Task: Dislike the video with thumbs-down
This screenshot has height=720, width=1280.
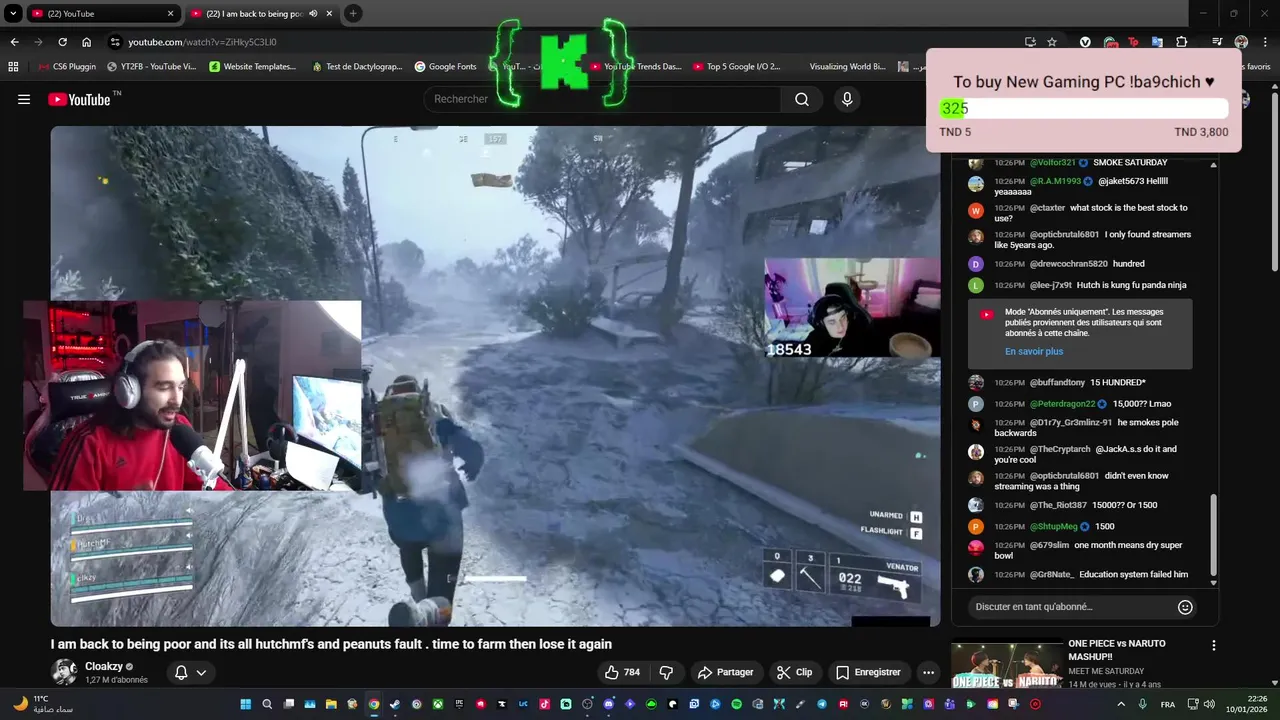Action: [x=666, y=672]
